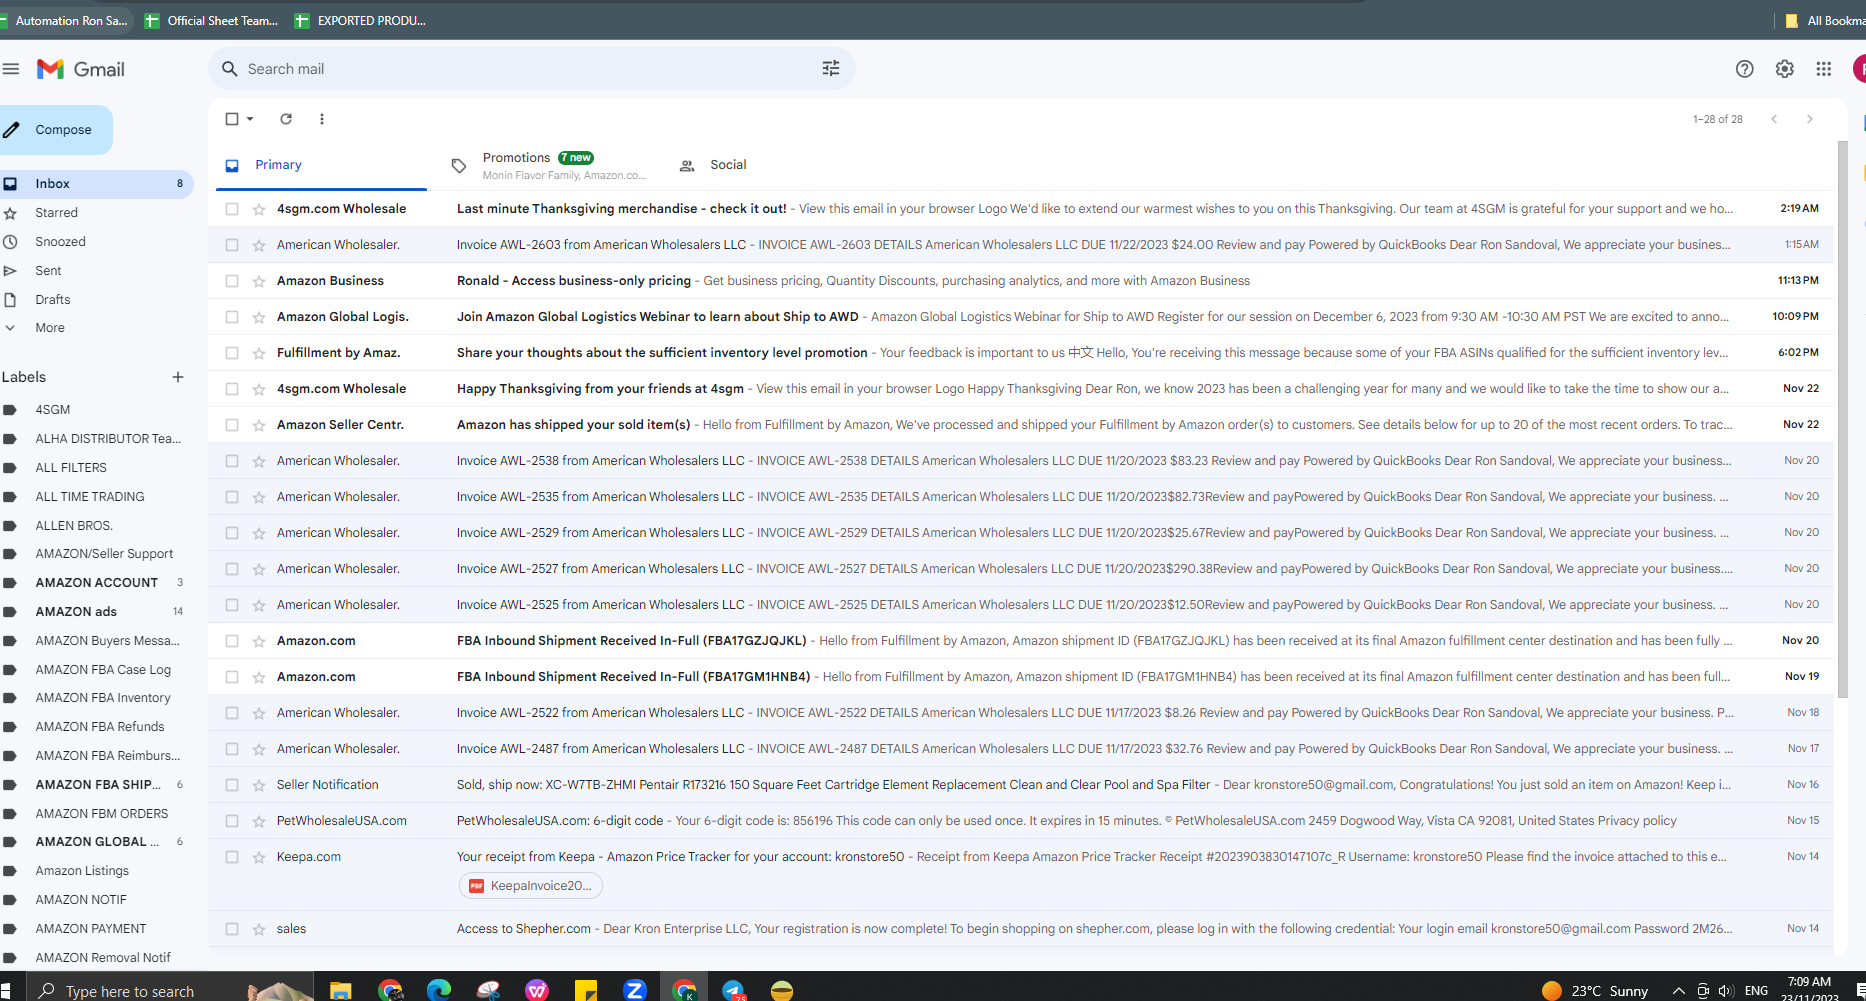The width and height of the screenshot is (1866, 1001).
Task: Refresh the inbox
Action: (x=286, y=119)
